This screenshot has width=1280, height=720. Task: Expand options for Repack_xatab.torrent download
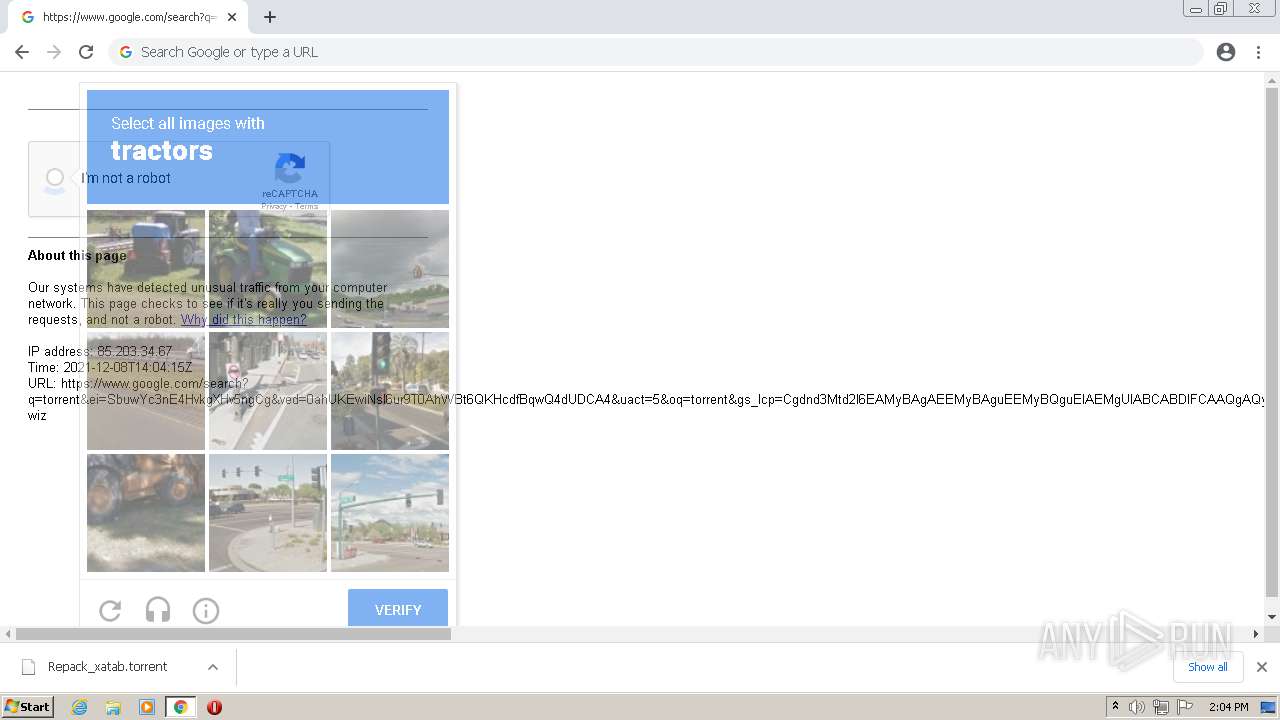click(x=213, y=667)
